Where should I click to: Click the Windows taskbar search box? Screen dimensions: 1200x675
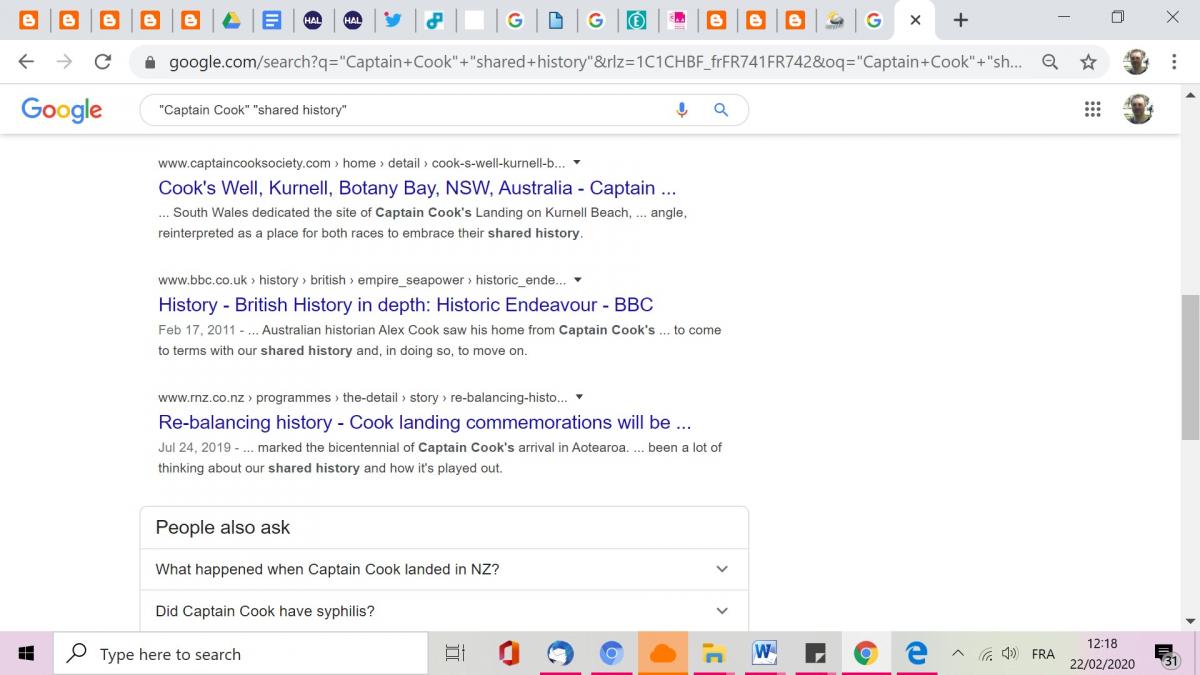coord(240,654)
